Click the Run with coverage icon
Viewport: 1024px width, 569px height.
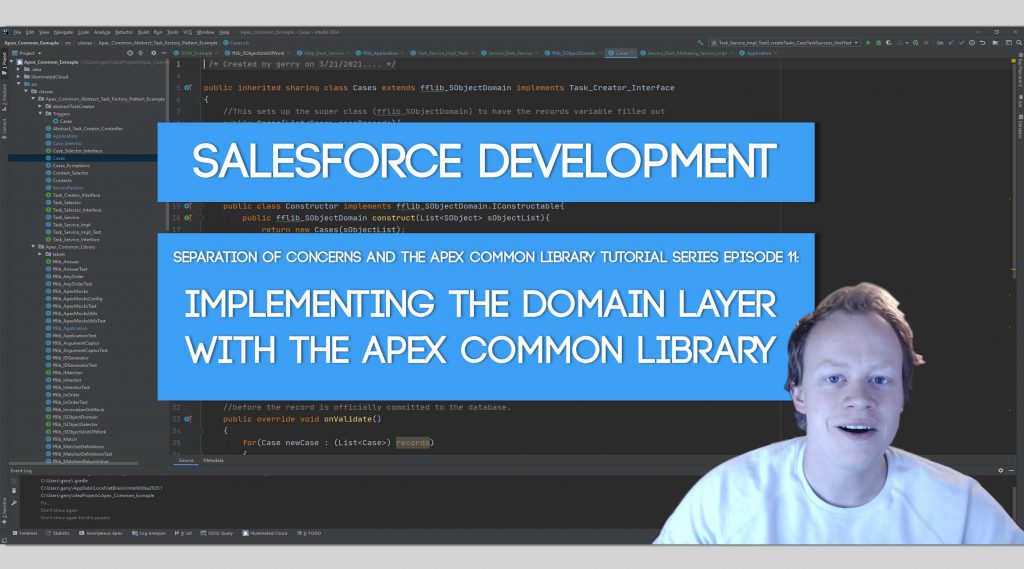point(889,42)
